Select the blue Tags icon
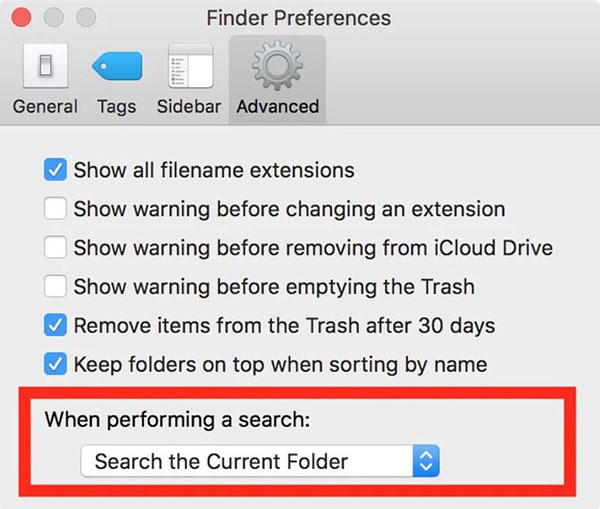This screenshot has height=509, width=600. (117, 66)
